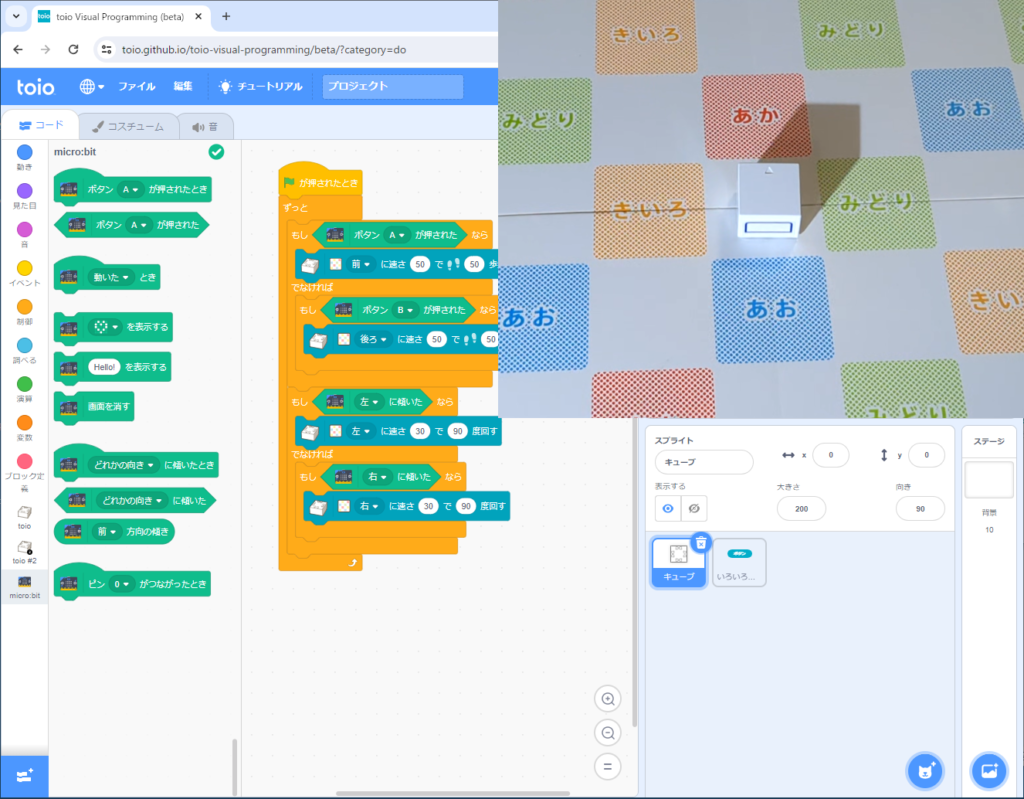
Task: Open the language globe dropdown in the toolbar
Action: [89, 87]
